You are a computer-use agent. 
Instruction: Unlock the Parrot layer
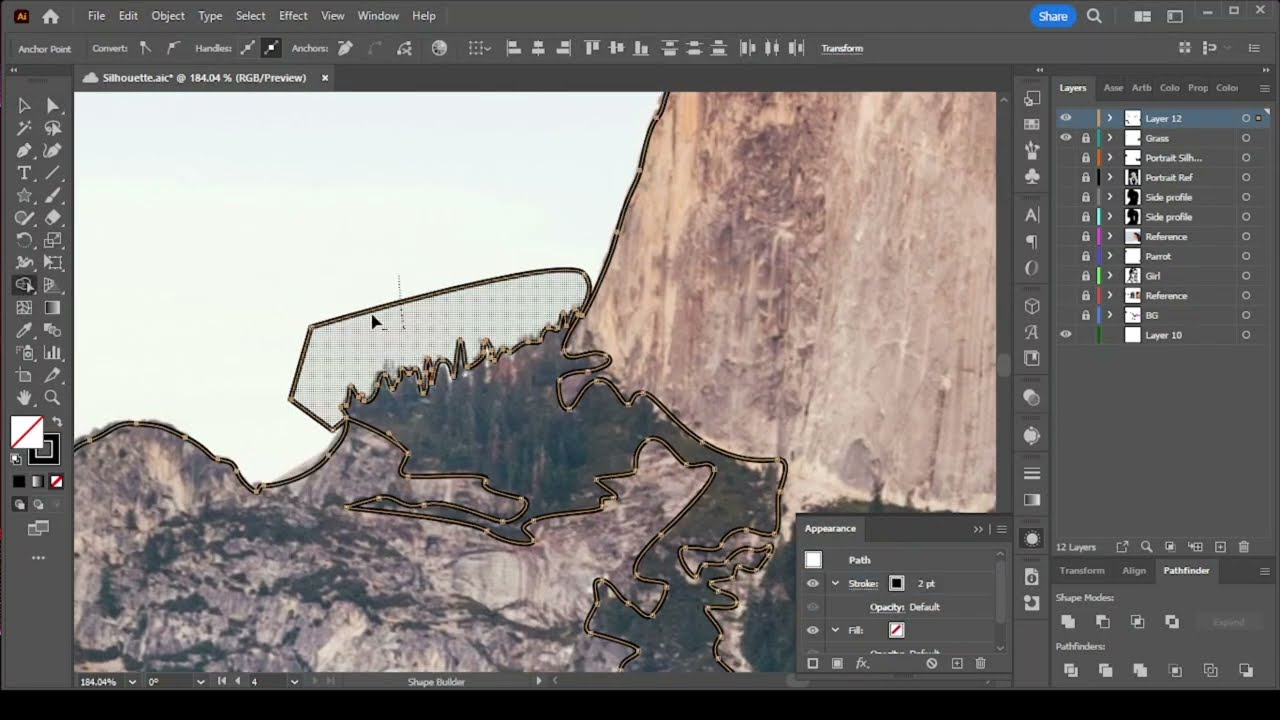[x=1086, y=256]
